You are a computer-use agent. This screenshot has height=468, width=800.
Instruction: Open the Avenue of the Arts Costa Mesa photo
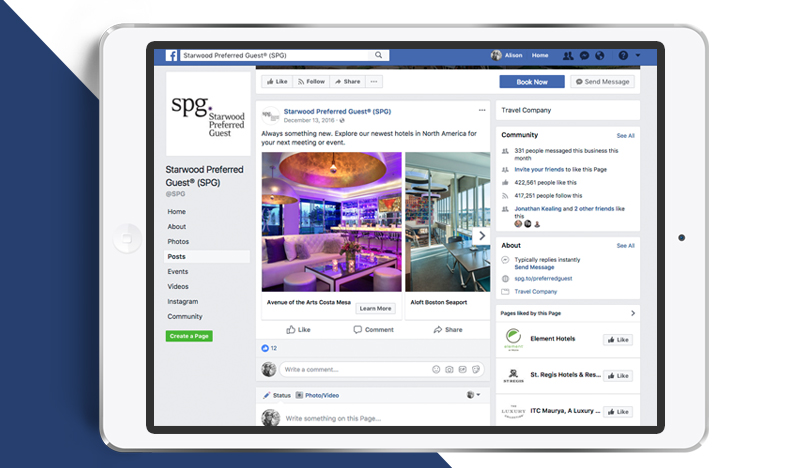(332, 222)
